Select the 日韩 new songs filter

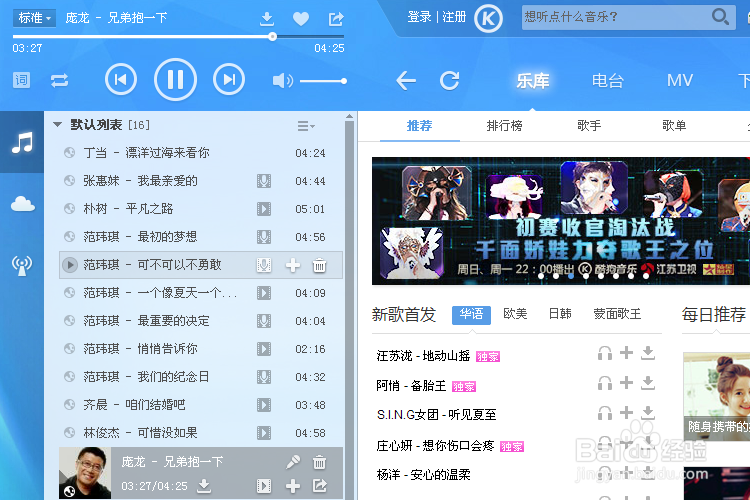click(x=560, y=314)
